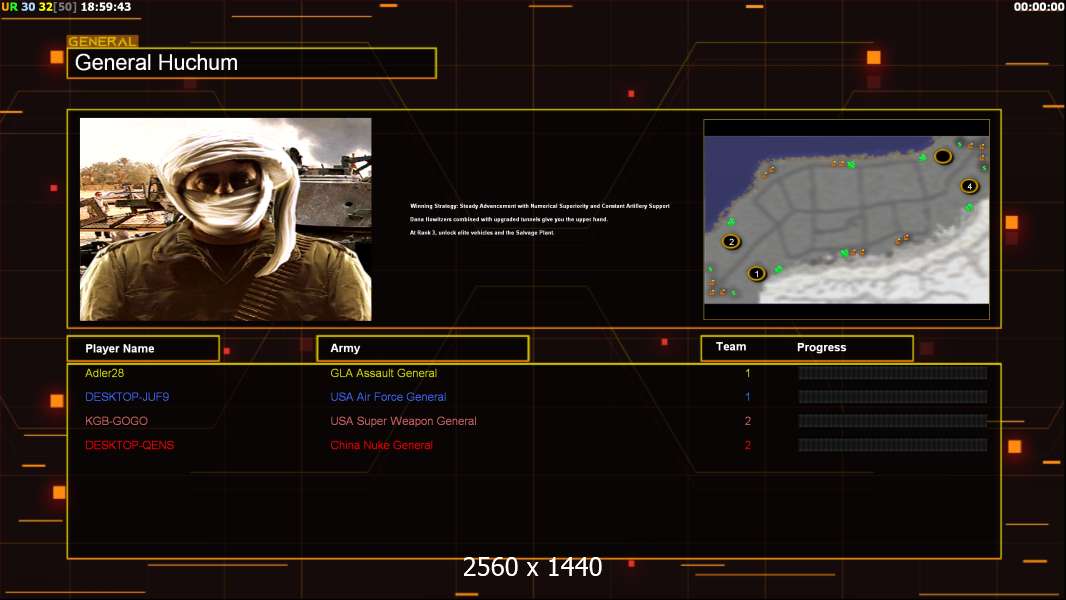Click GLA Assault General army entry

(383, 373)
